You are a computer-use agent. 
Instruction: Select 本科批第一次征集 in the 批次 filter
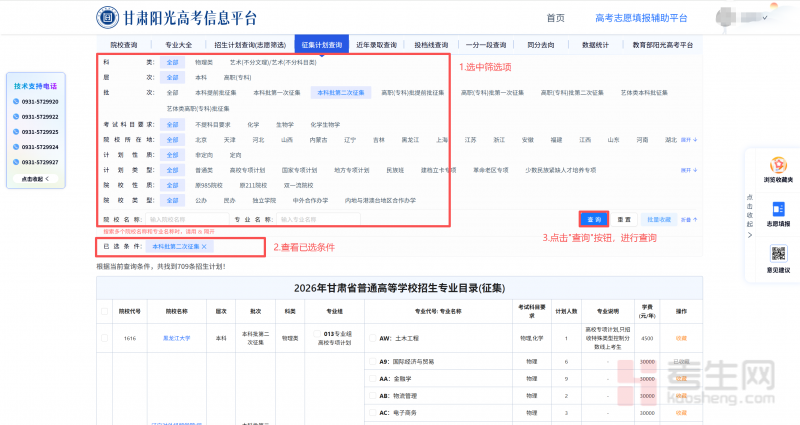point(277,93)
